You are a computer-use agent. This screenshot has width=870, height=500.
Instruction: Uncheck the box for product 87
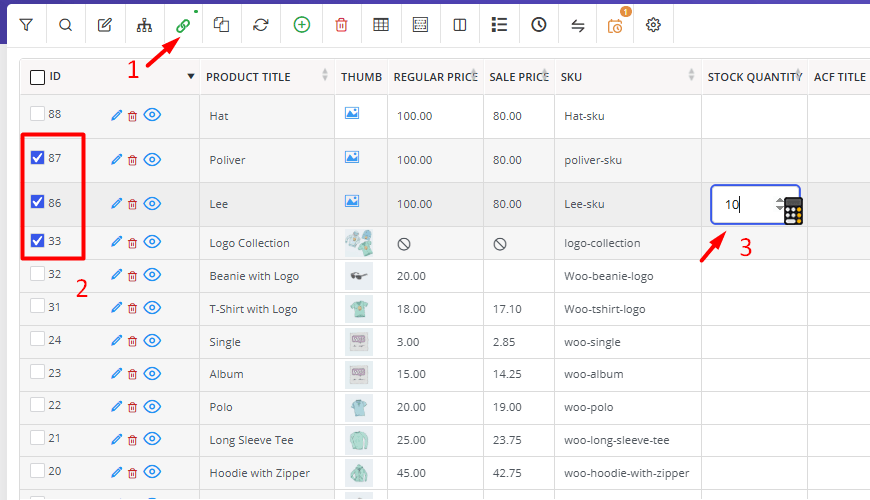click(37, 158)
